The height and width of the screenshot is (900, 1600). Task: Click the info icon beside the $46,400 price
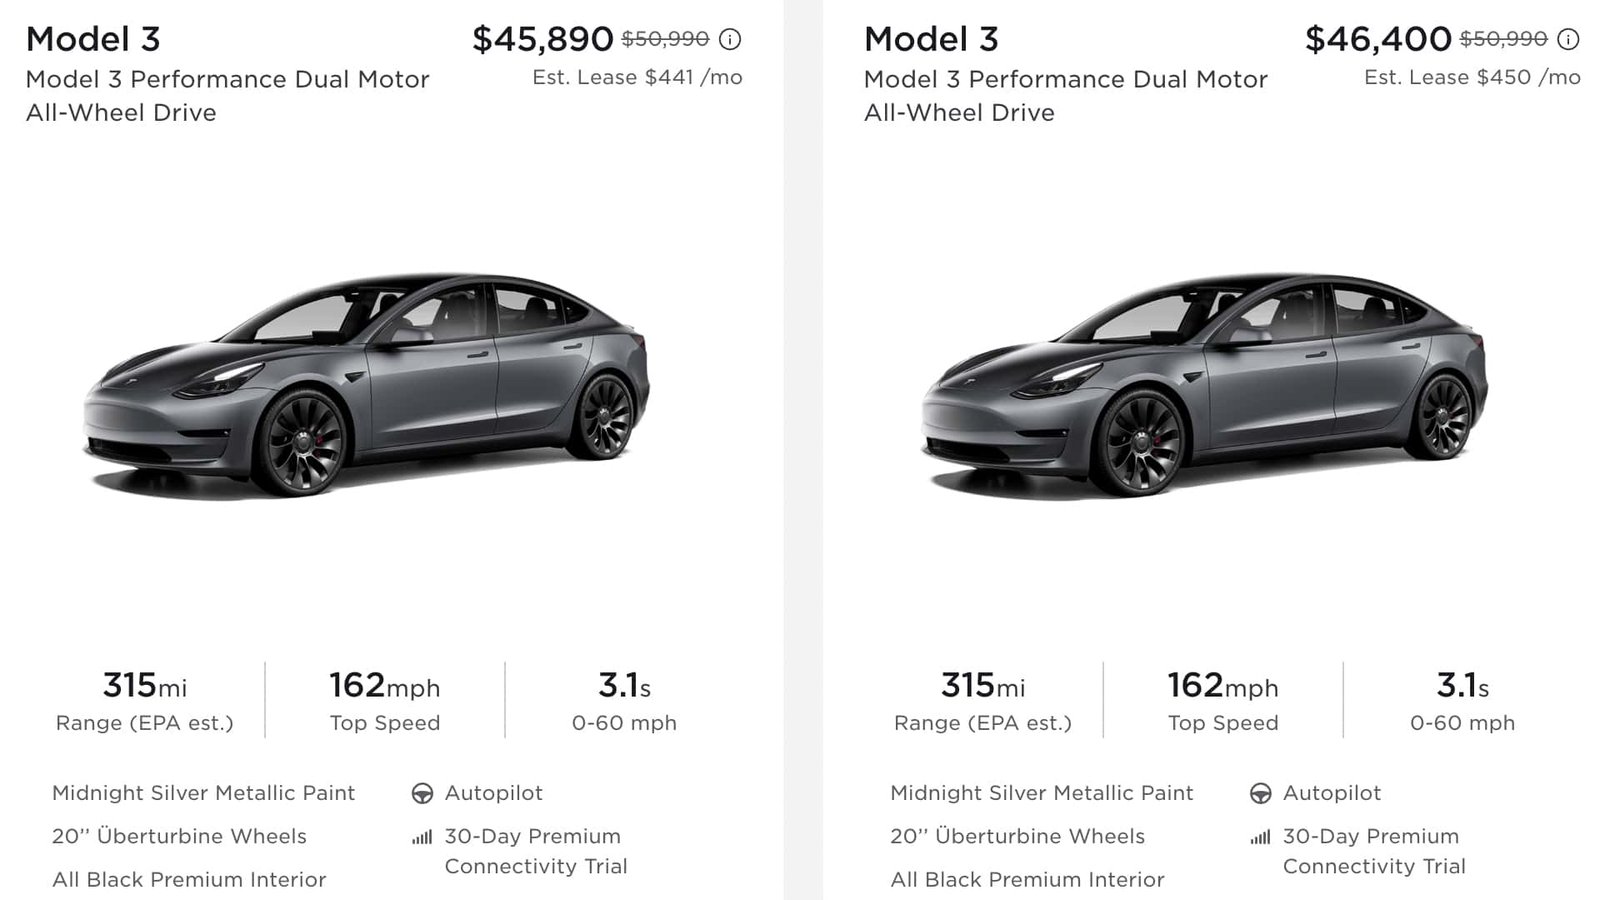(1569, 40)
